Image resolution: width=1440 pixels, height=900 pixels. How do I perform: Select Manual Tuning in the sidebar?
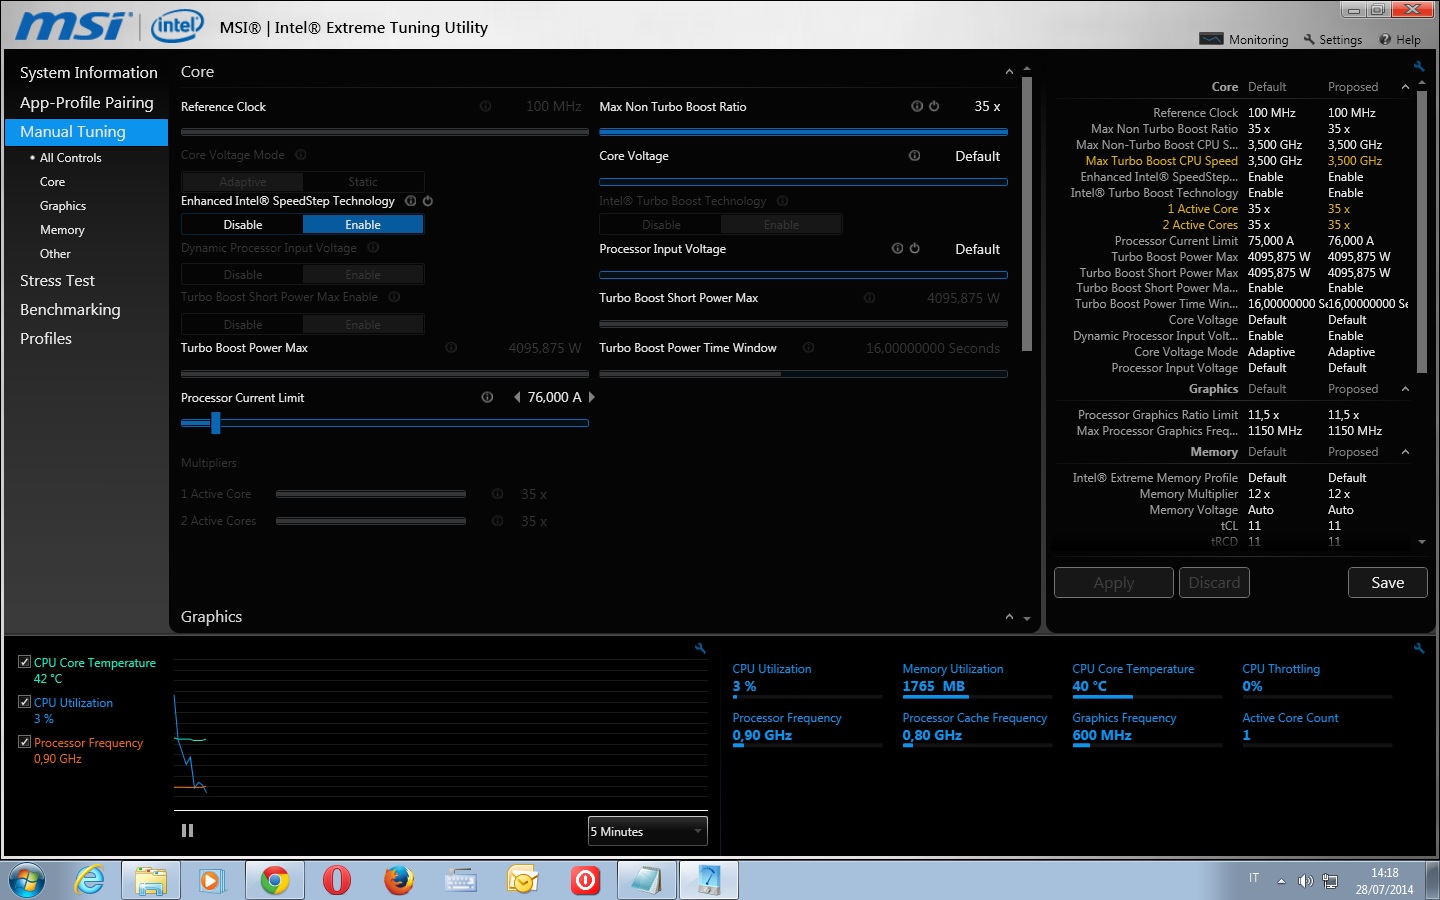click(87, 132)
